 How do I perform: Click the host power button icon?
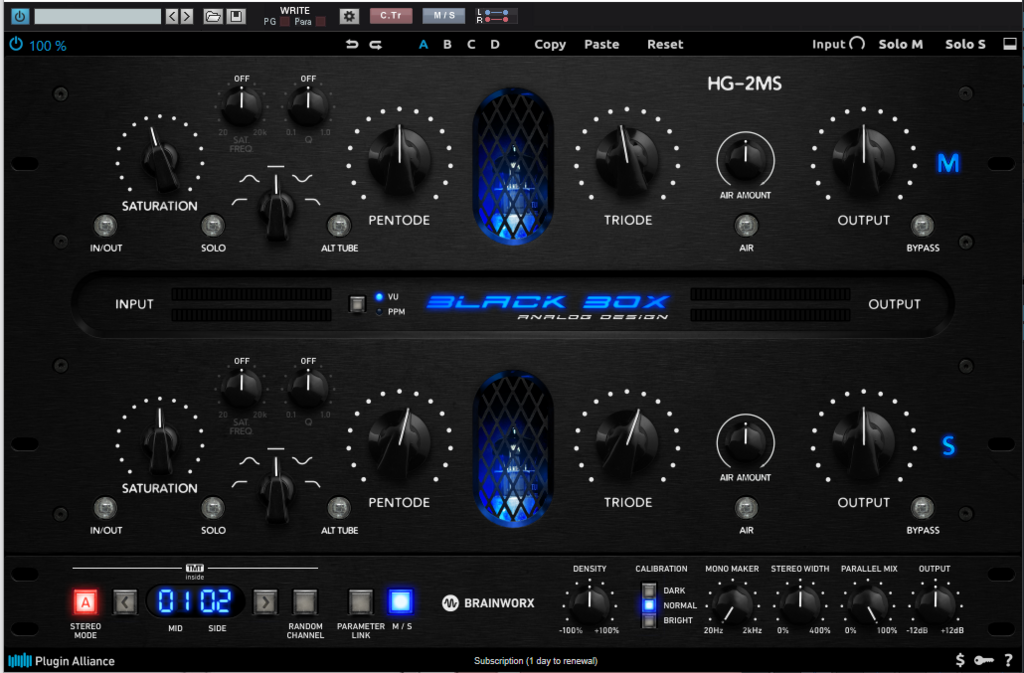(20, 16)
